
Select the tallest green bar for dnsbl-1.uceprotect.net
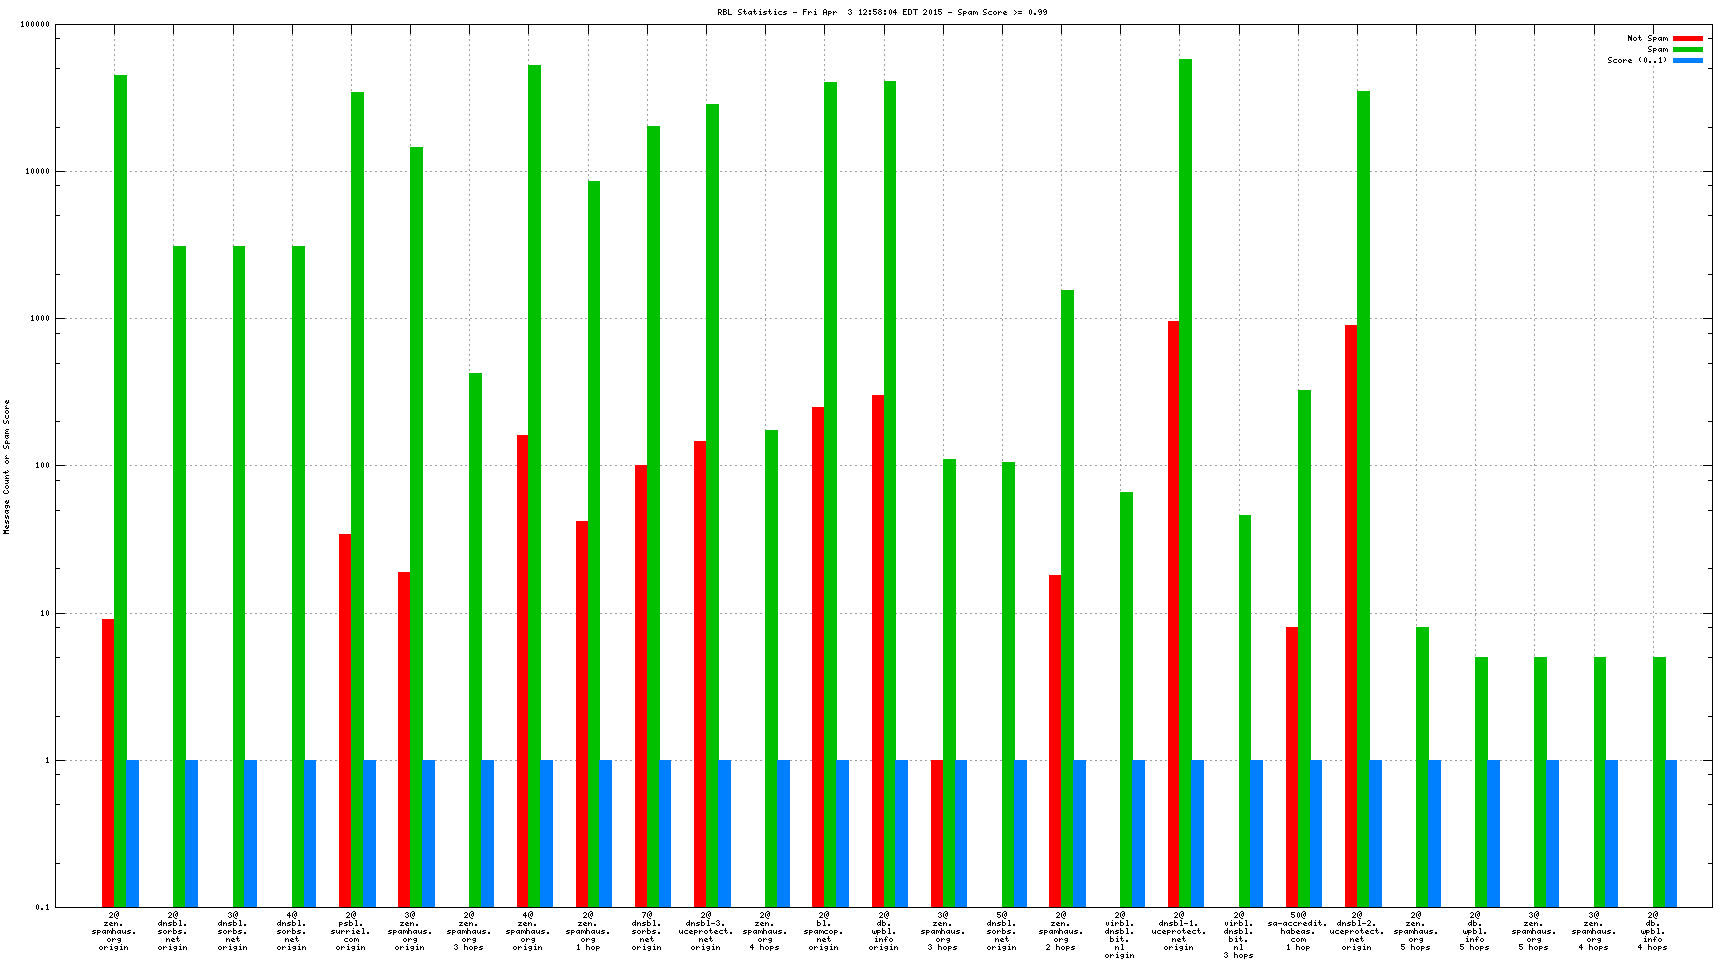1185,480
